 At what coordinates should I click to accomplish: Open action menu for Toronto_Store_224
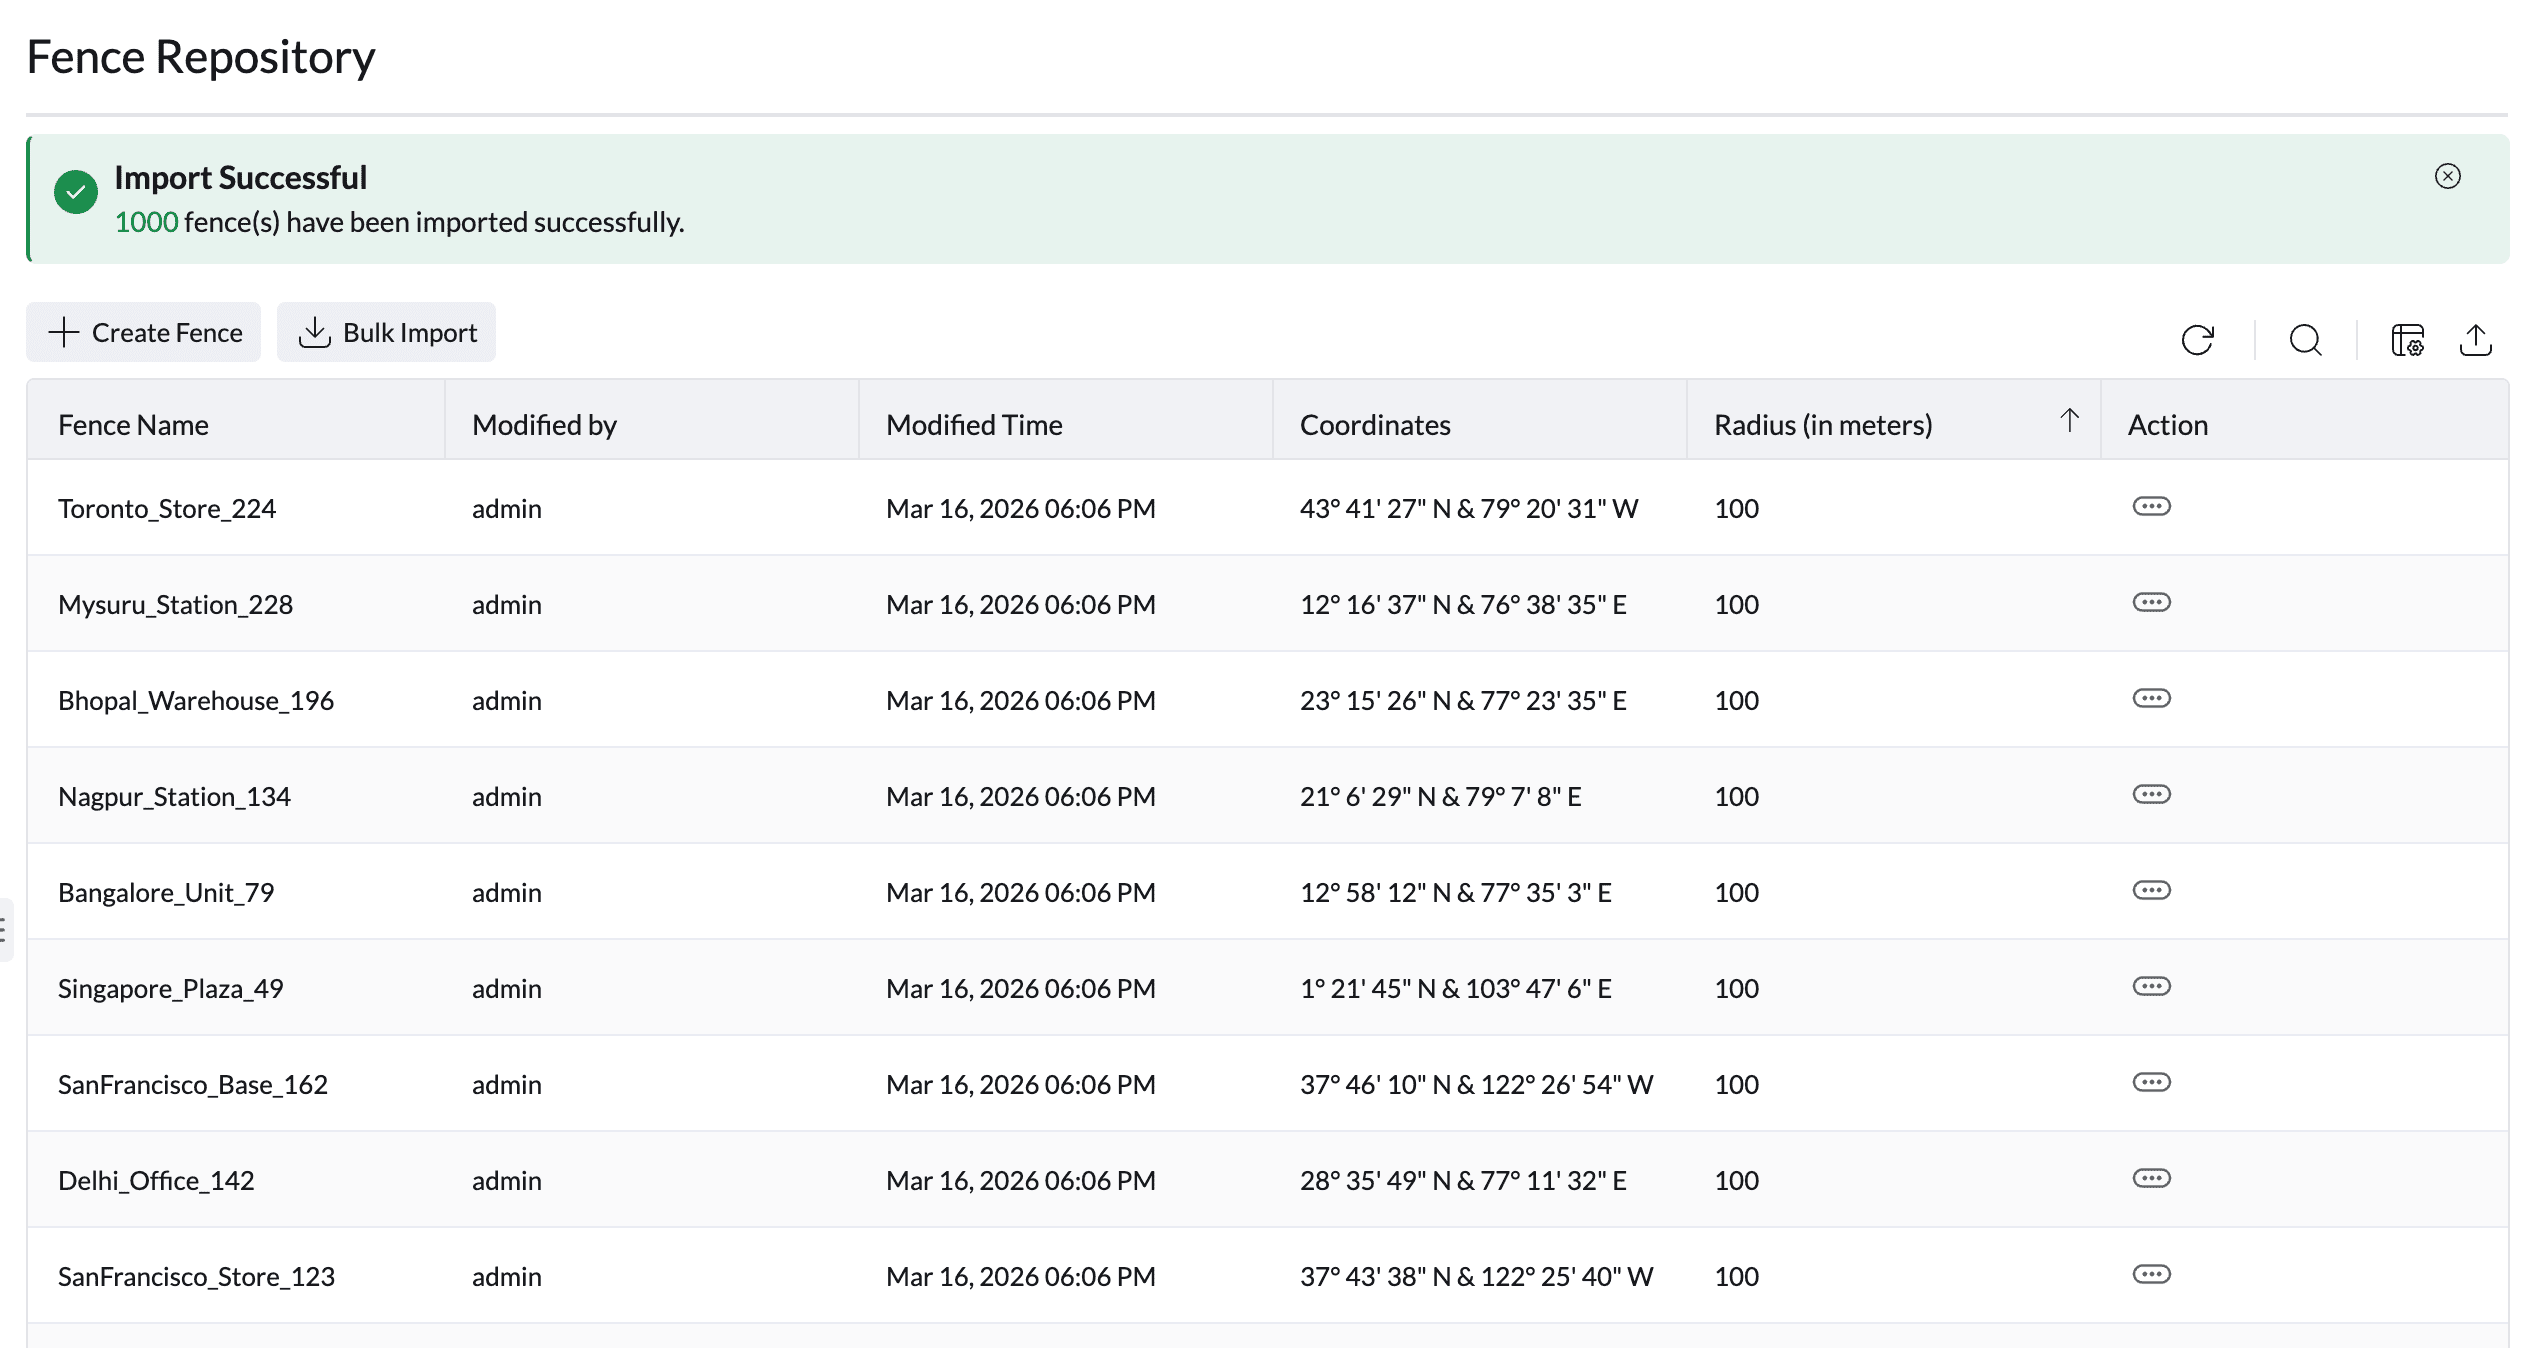[2151, 506]
